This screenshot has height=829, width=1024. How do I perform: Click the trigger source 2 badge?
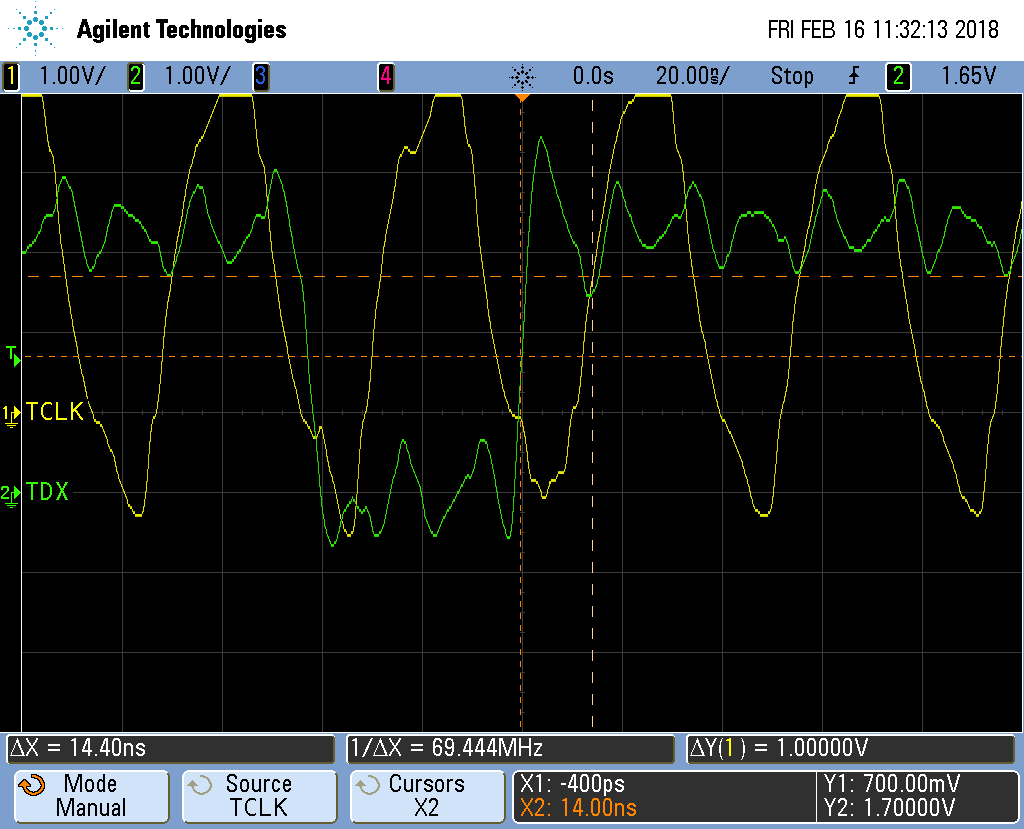click(898, 76)
